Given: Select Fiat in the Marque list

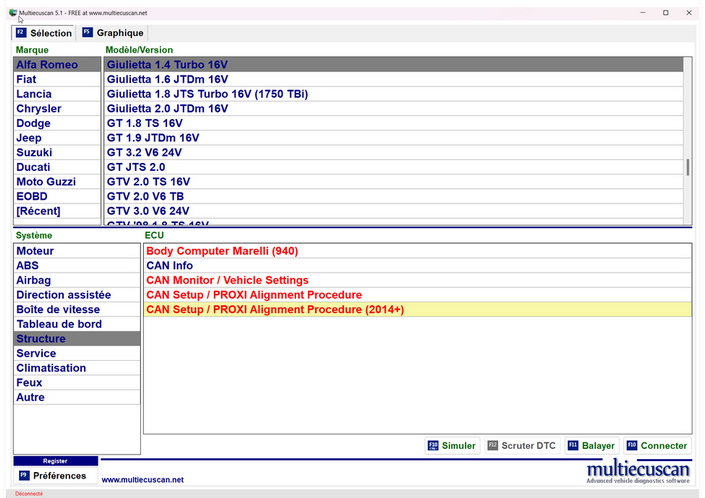Looking at the screenshot, I should pos(57,79).
